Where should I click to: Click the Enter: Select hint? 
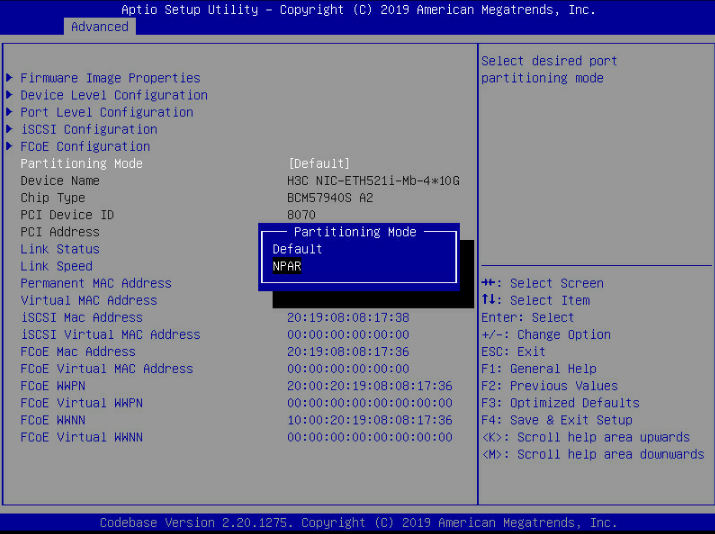[x=528, y=317]
